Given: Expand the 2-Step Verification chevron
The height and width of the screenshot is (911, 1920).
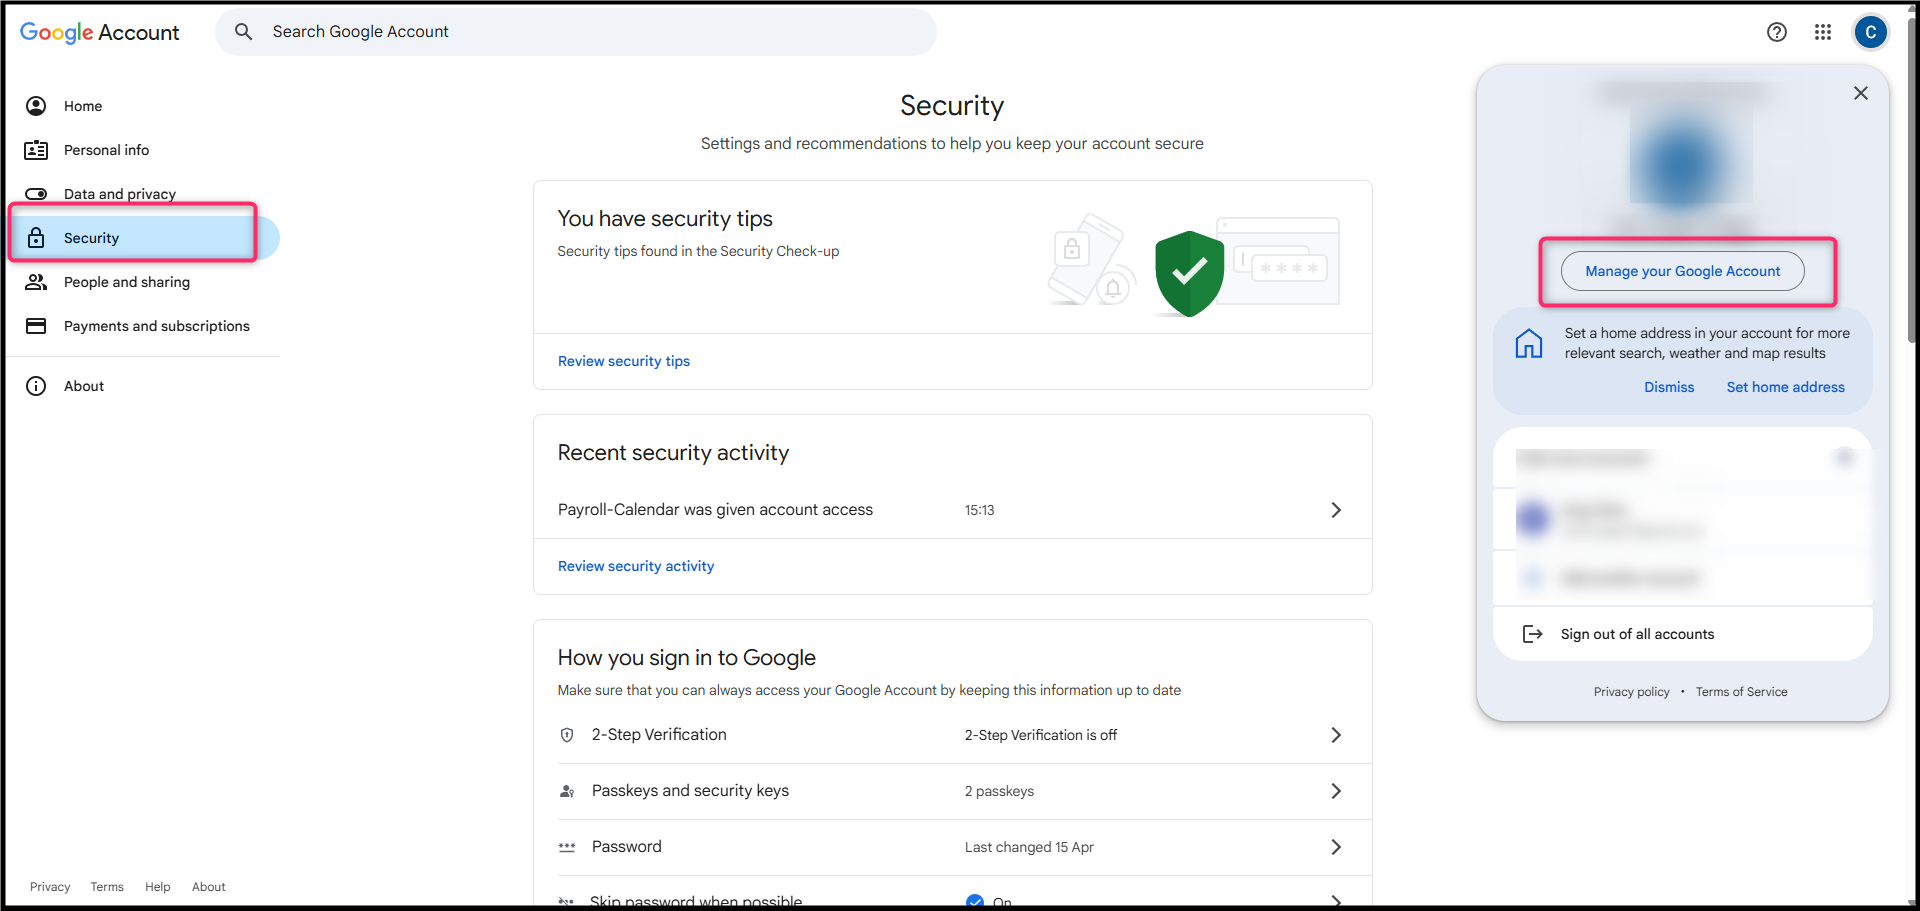Looking at the screenshot, I should click(1336, 735).
